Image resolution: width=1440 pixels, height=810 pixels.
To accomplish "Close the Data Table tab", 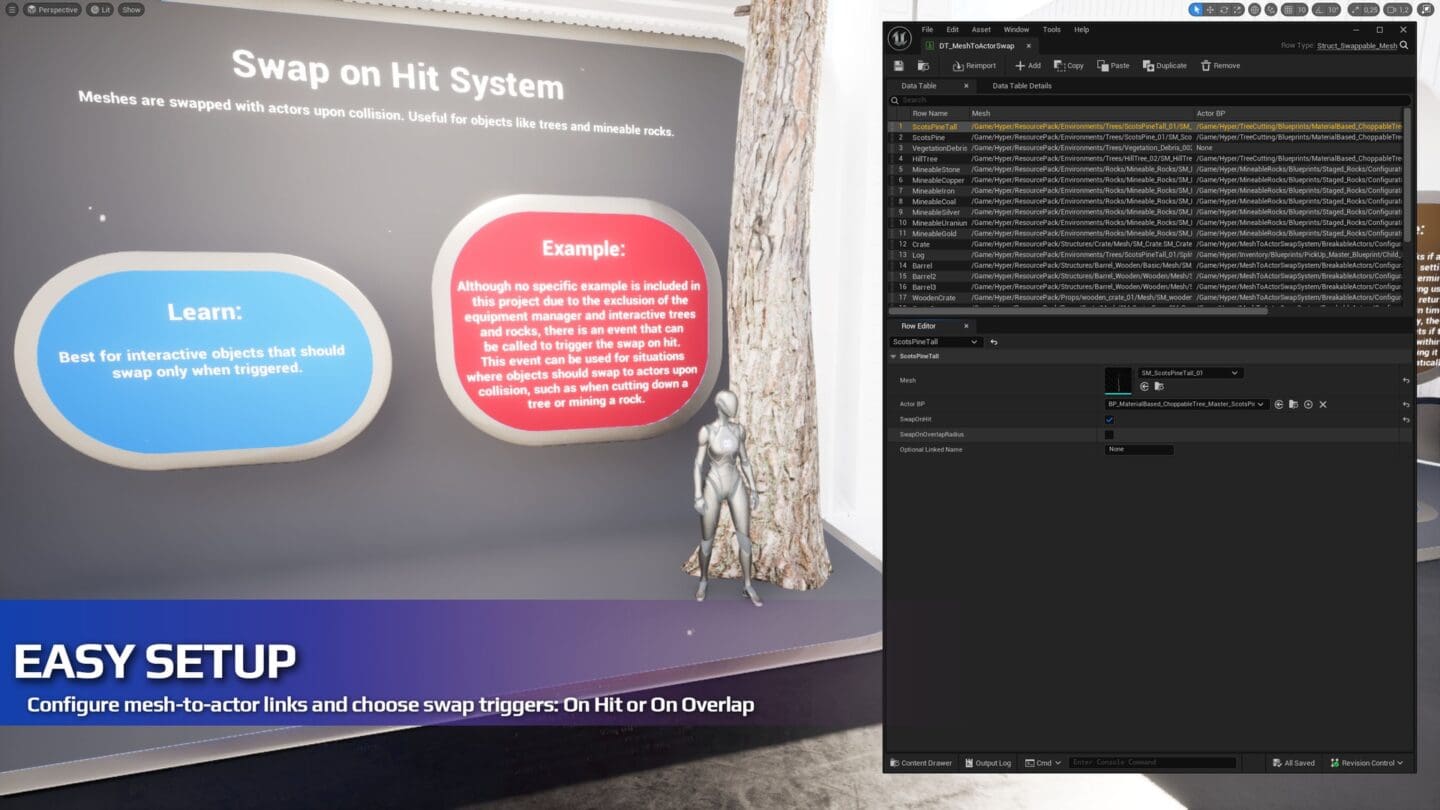I will pyautogui.click(x=966, y=86).
